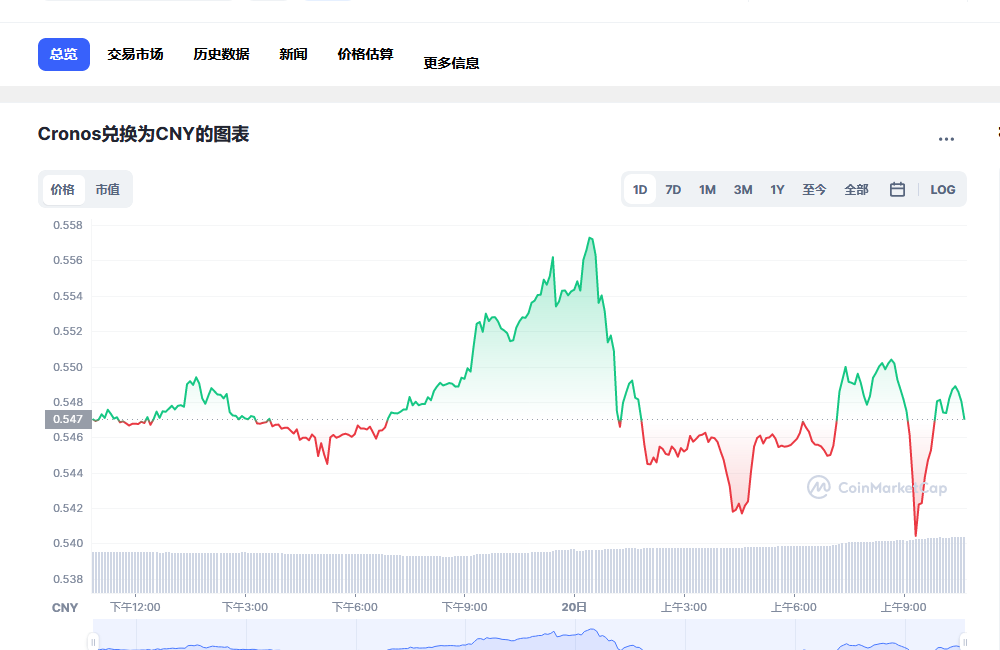Open the 价格估算 tab

tap(365, 54)
